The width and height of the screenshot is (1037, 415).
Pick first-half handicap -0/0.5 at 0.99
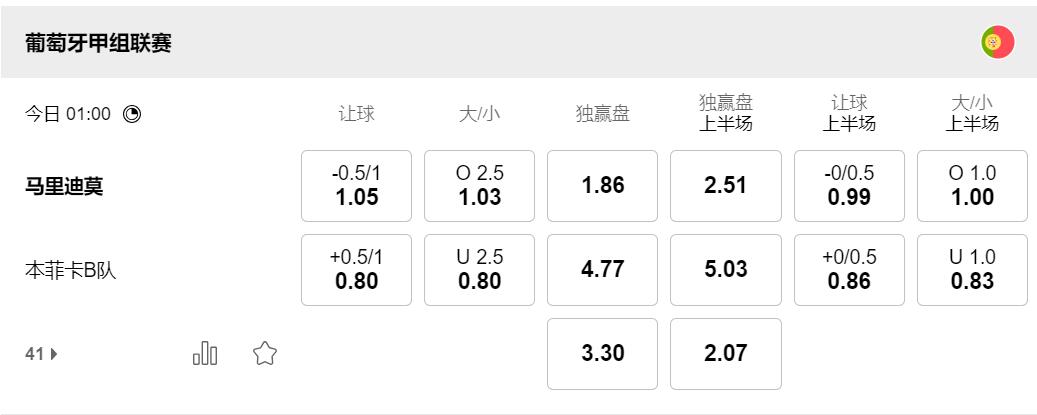point(849,186)
